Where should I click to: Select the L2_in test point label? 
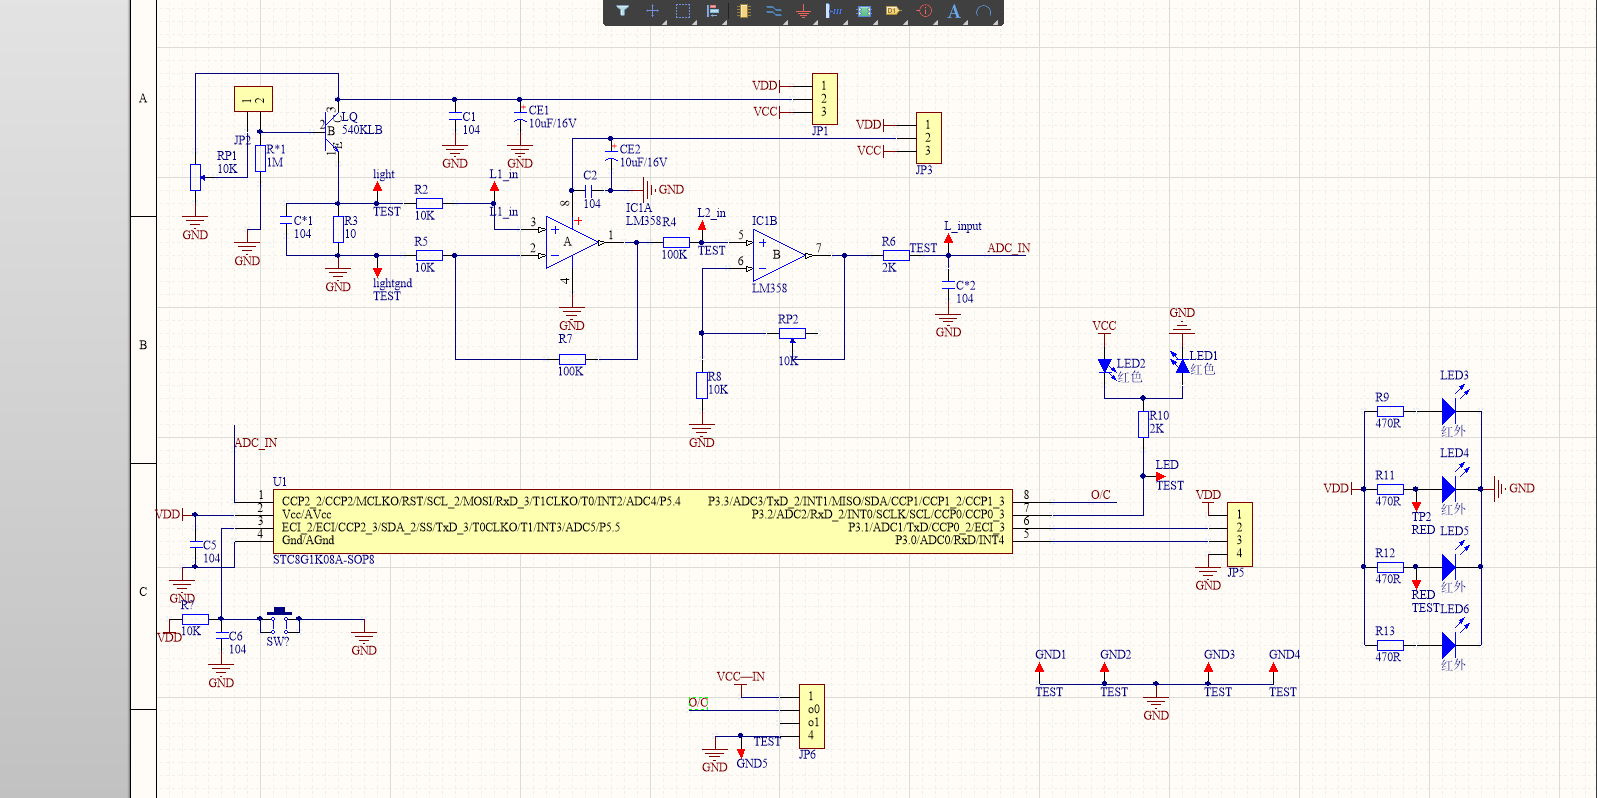click(x=711, y=213)
